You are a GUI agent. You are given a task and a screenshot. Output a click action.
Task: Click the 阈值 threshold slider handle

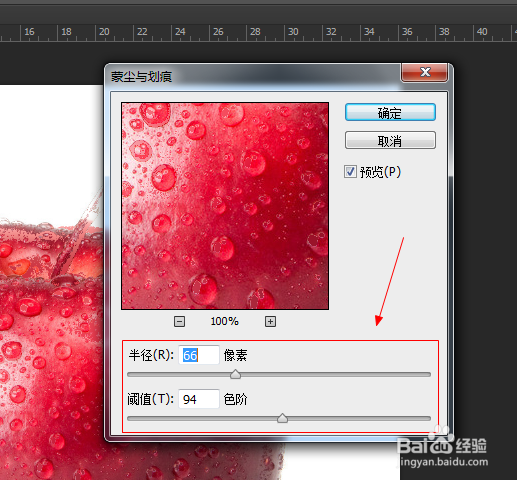pyautogui.click(x=282, y=418)
